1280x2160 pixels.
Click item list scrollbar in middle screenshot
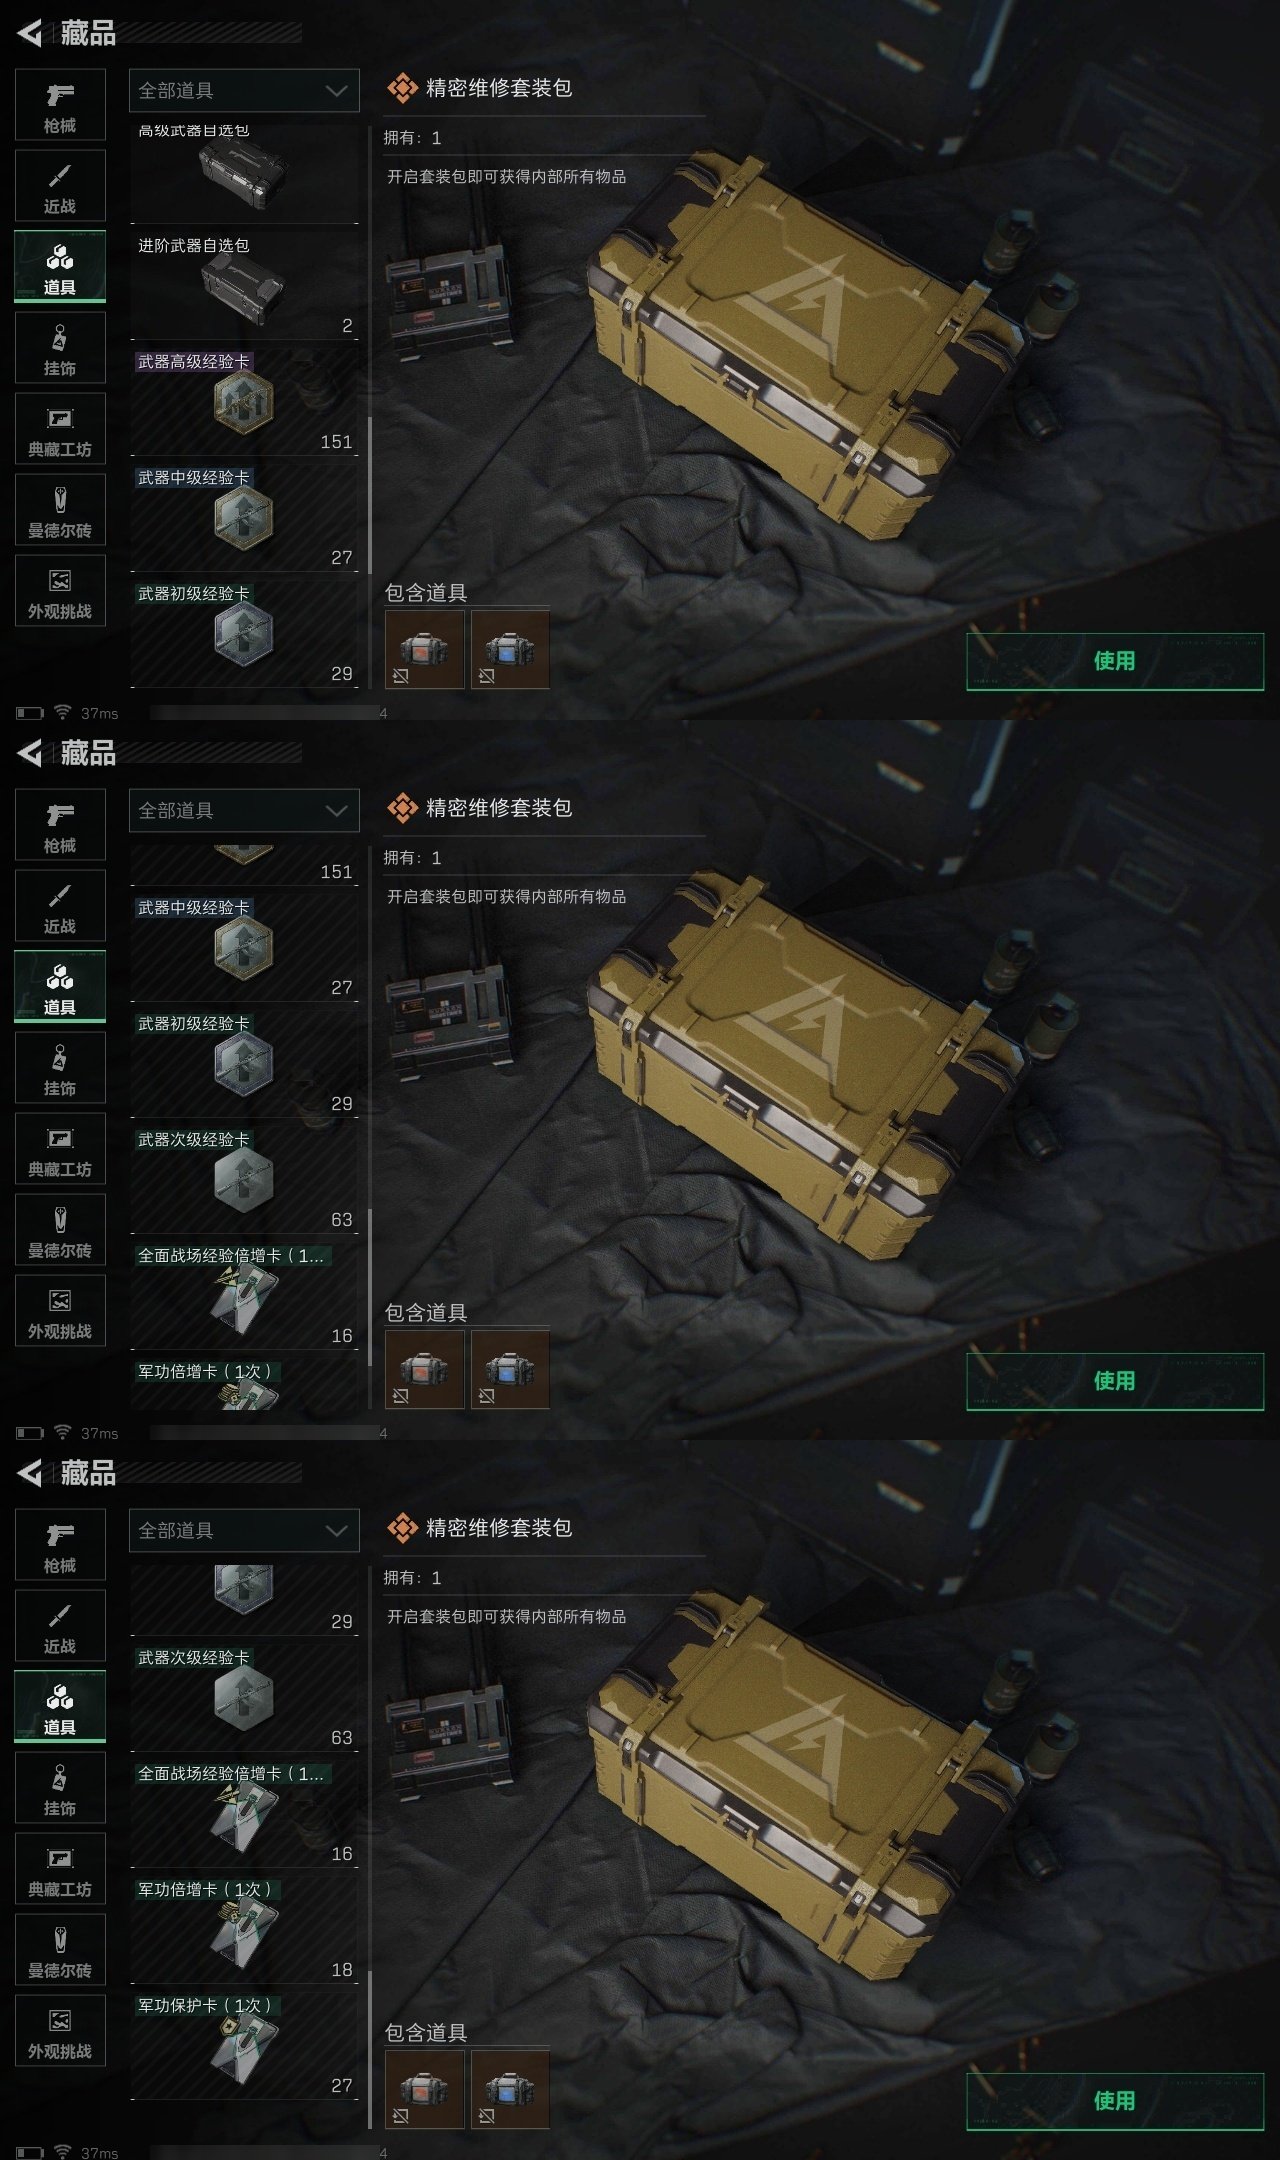pos(370,1287)
